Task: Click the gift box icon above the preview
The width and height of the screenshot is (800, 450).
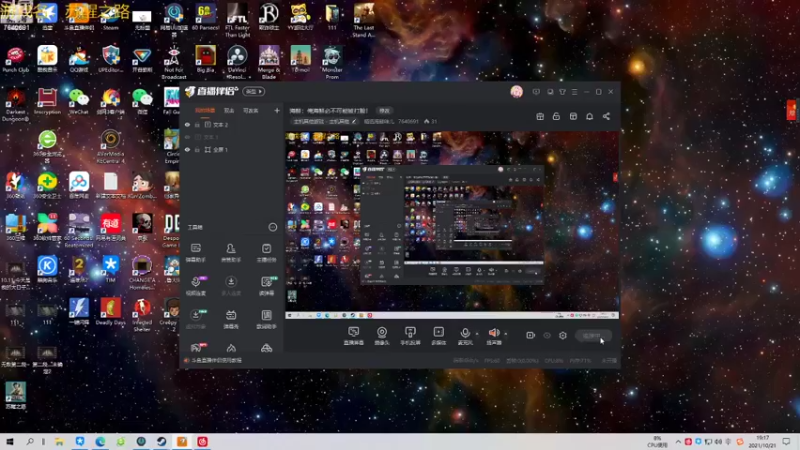Action: point(540,116)
